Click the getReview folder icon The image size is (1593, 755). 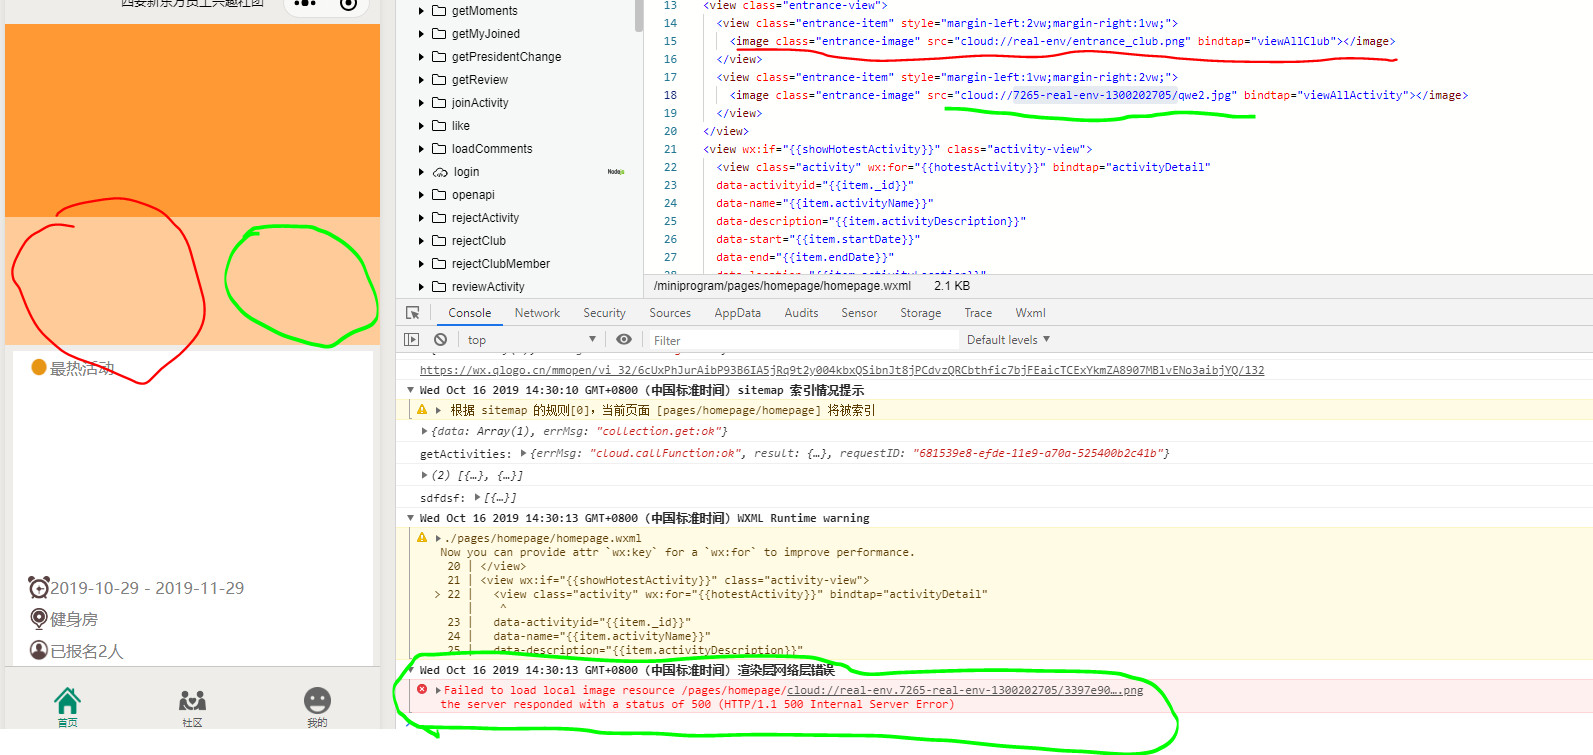pyautogui.click(x=439, y=80)
